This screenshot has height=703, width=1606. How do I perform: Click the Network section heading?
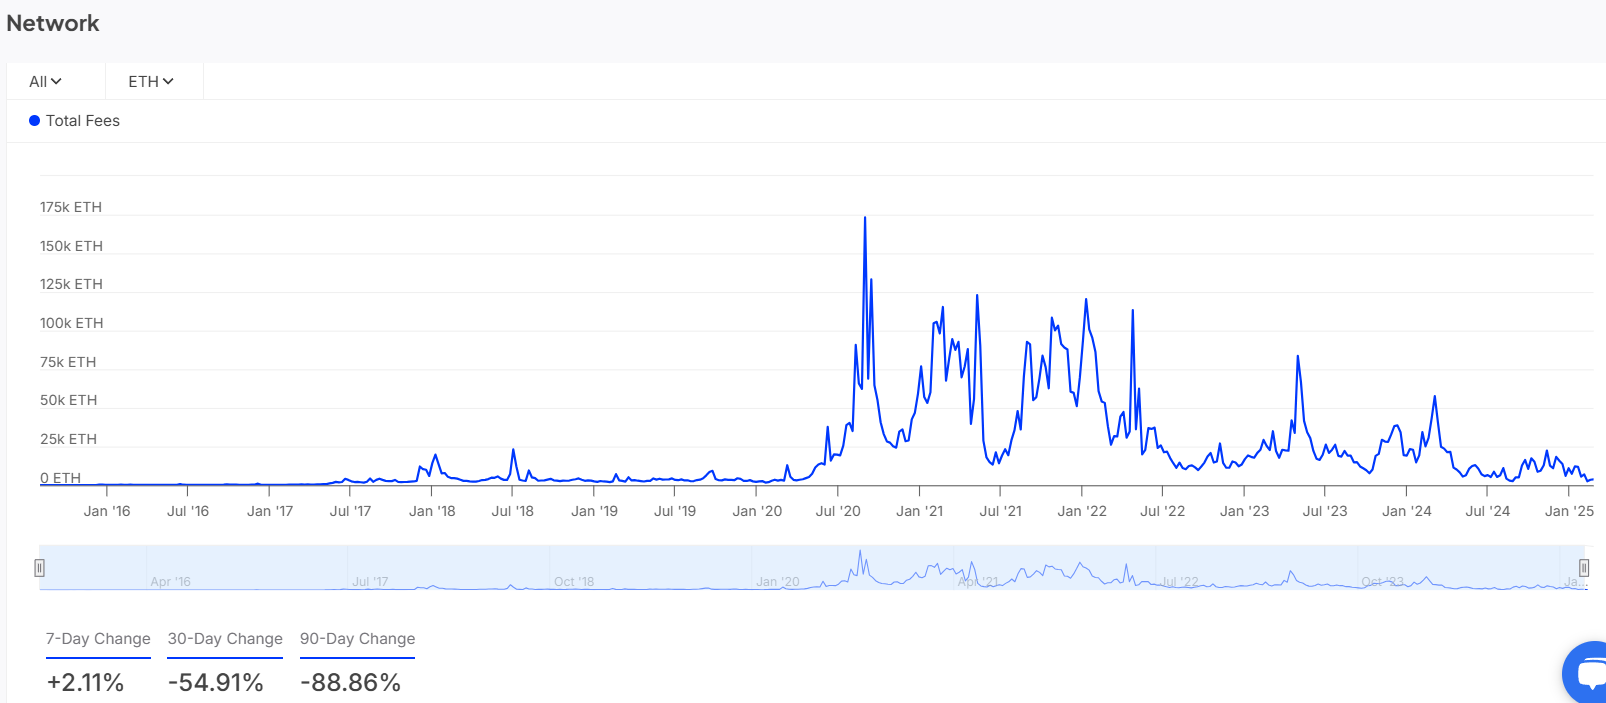(x=53, y=23)
